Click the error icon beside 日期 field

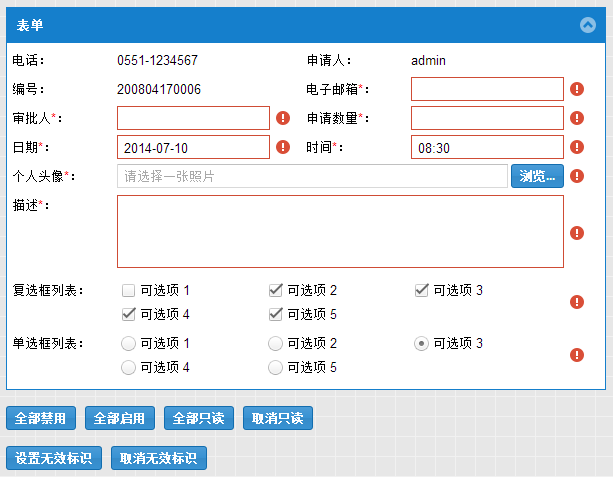[283, 147]
